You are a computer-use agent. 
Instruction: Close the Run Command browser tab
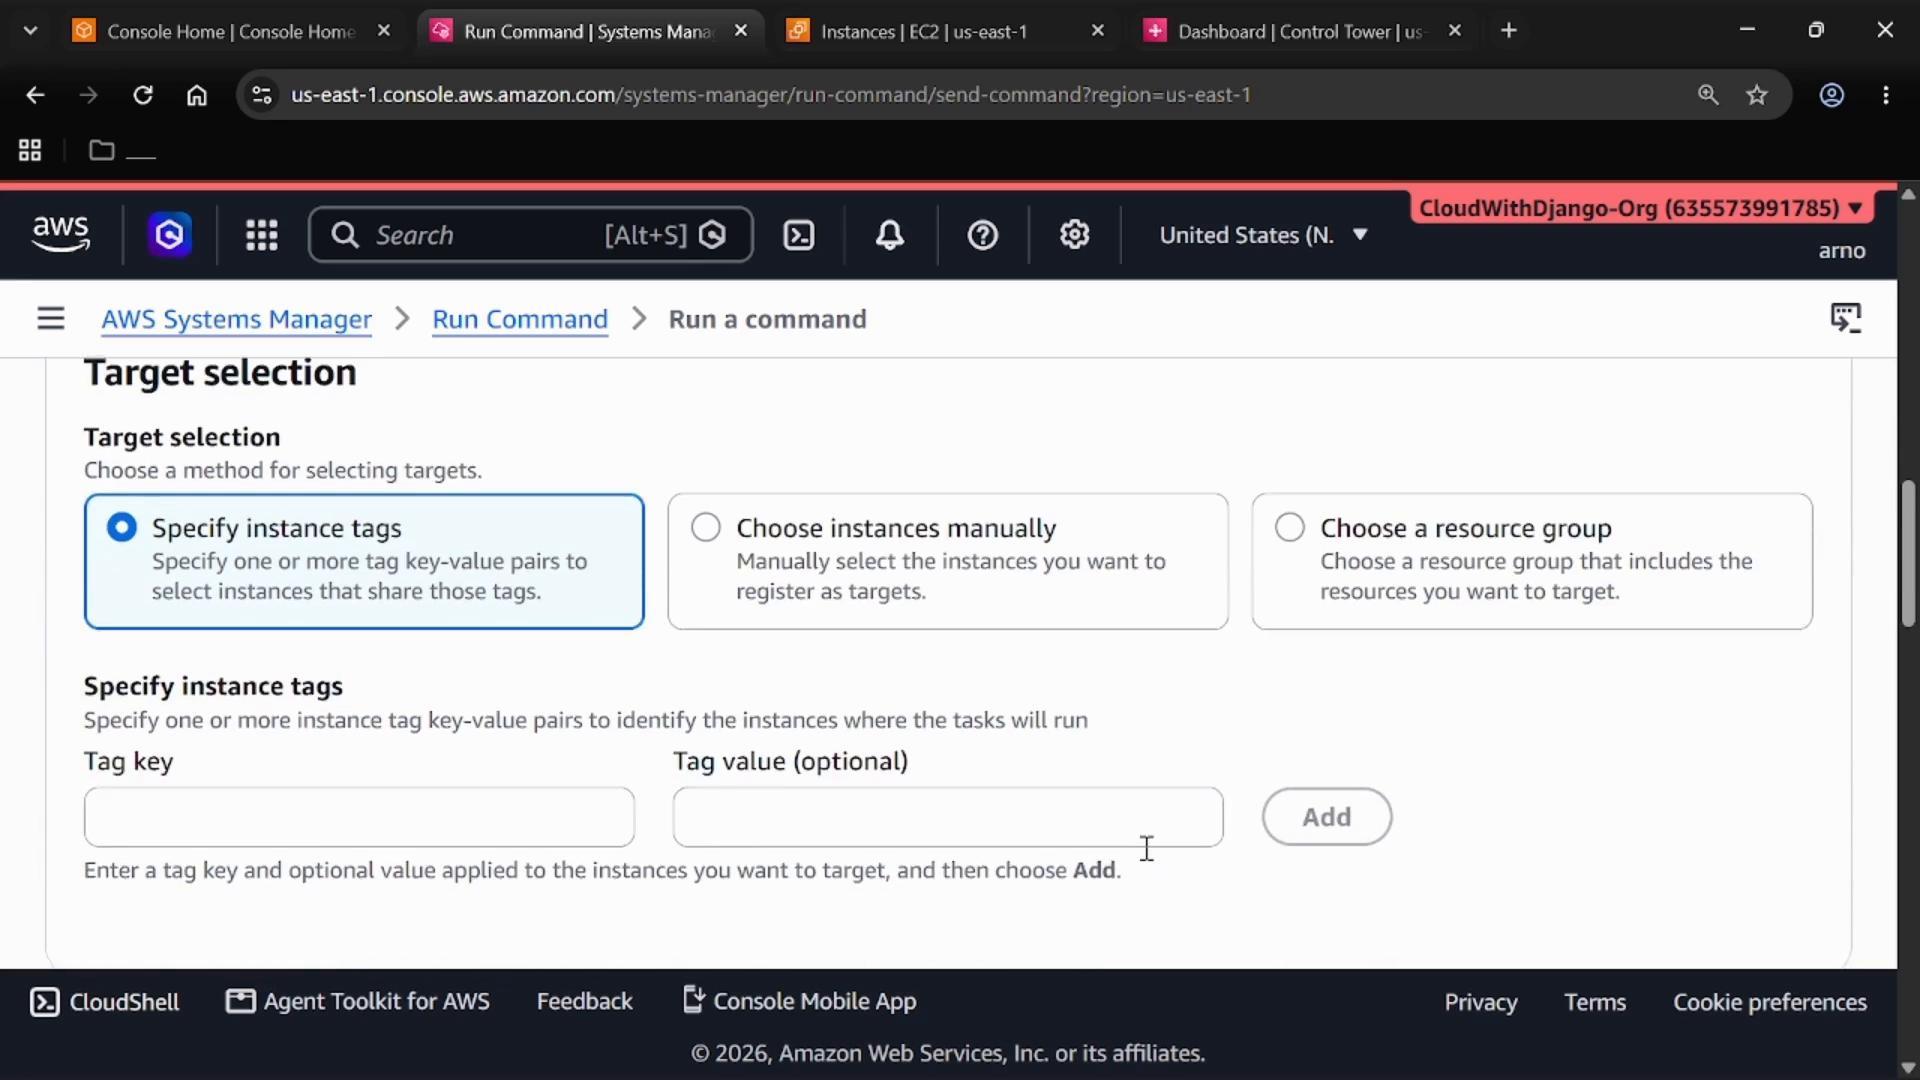tap(741, 31)
